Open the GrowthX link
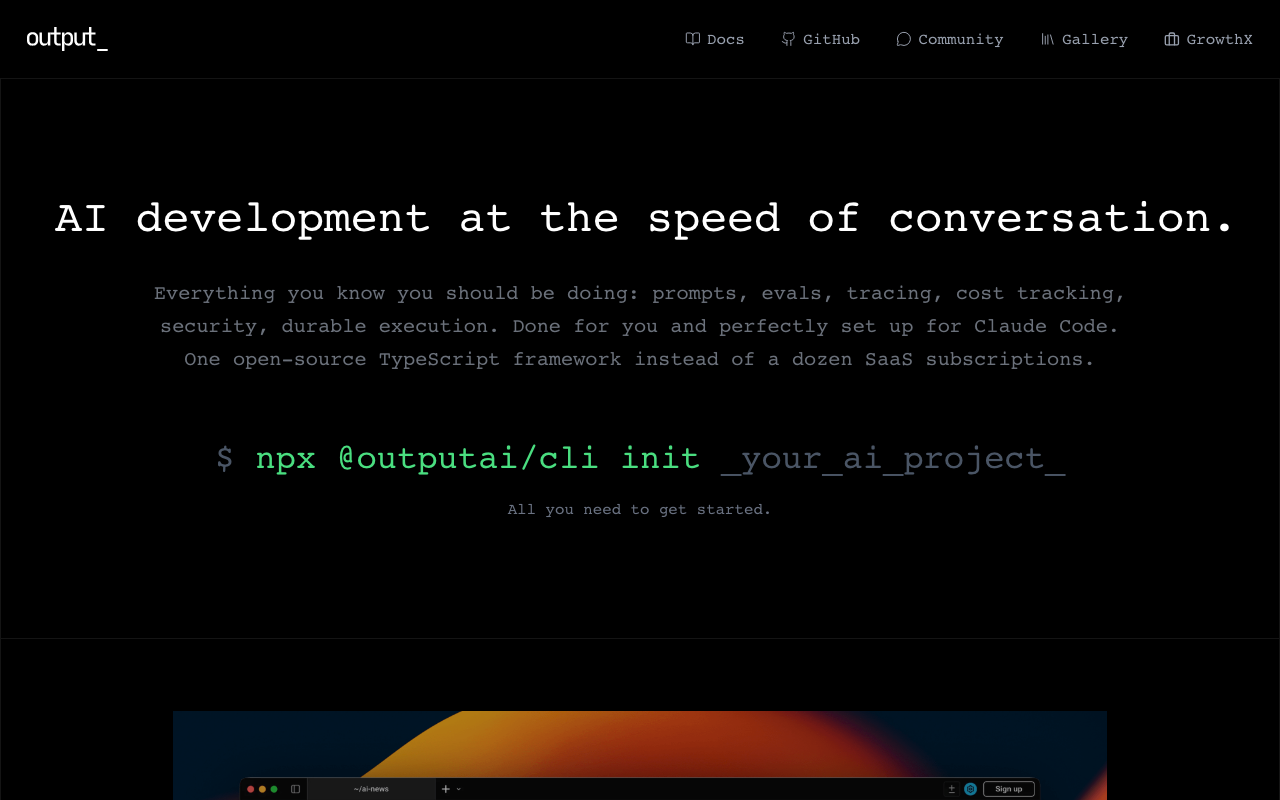1280x800 pixels. click(x=1208, y=39)
